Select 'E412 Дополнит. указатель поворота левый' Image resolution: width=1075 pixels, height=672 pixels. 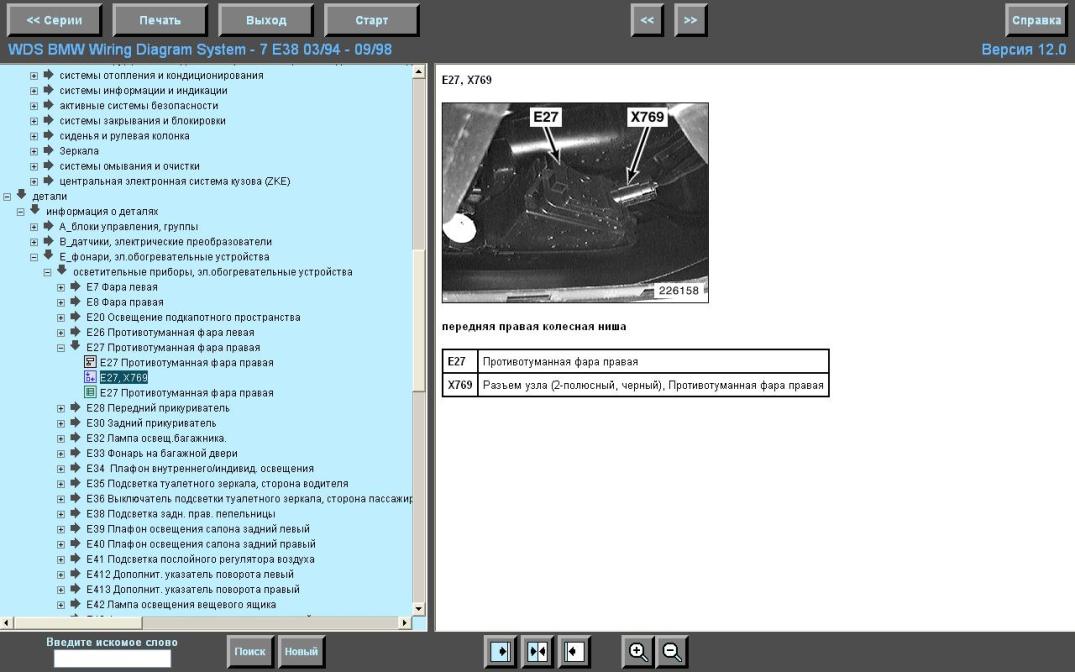[190, 574]
